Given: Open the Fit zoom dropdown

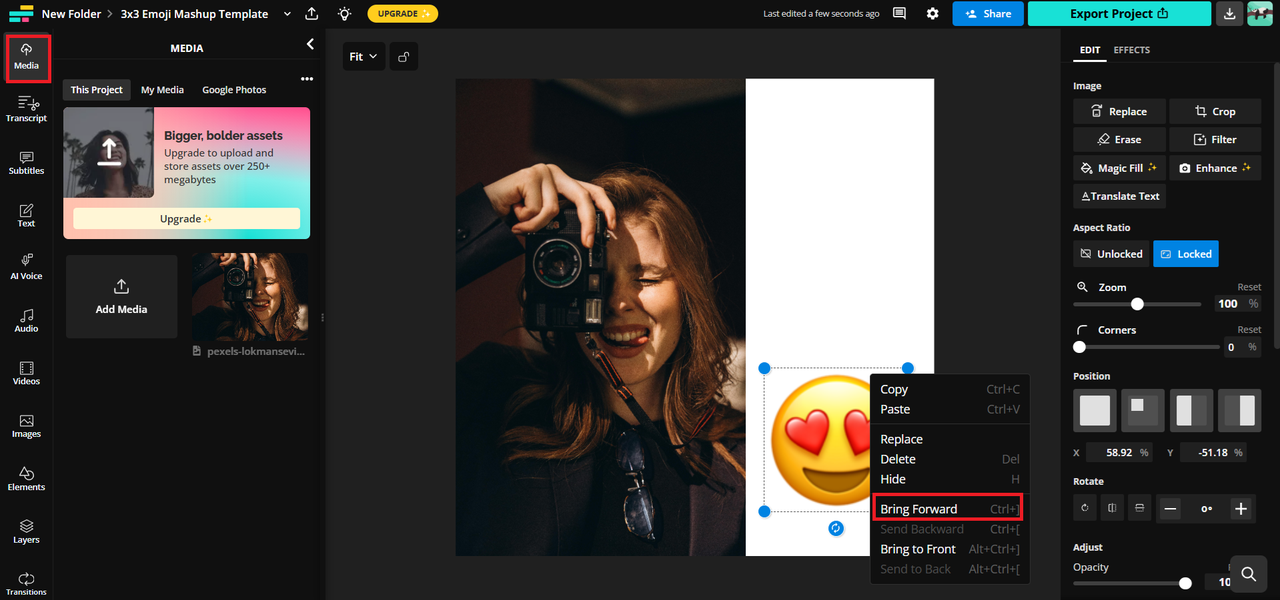Looking at the screenshot, I should (363, 57).
